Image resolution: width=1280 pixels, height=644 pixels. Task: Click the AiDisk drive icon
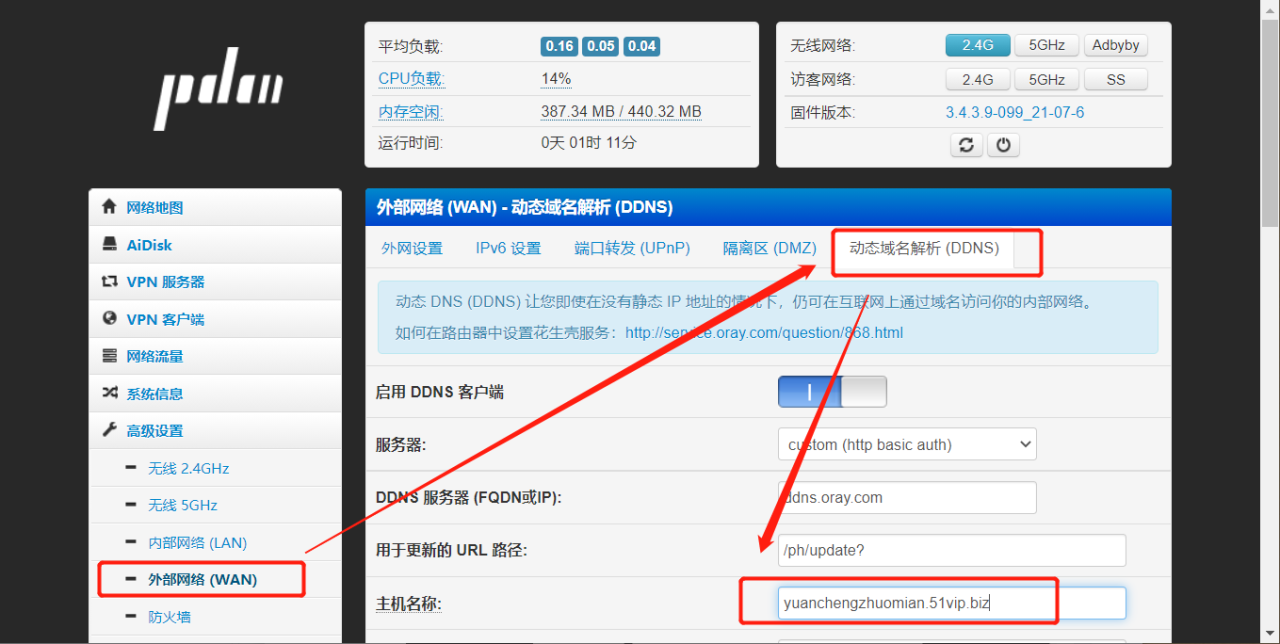pyautogui.click(x=110, y=244)
